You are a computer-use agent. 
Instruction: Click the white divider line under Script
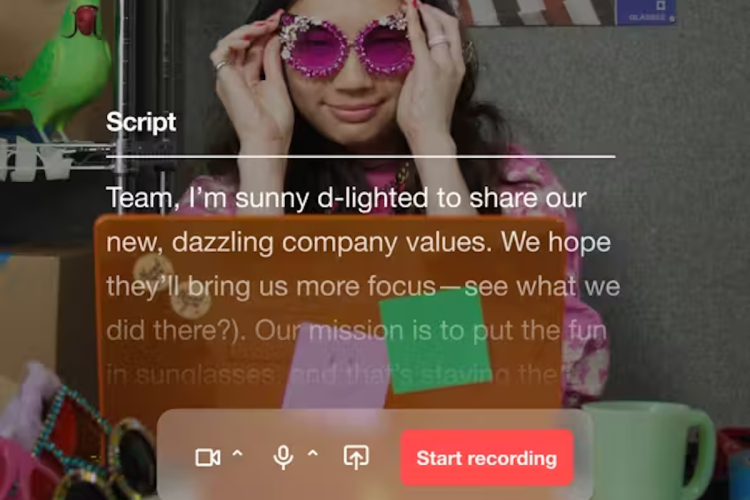[360, 157]
